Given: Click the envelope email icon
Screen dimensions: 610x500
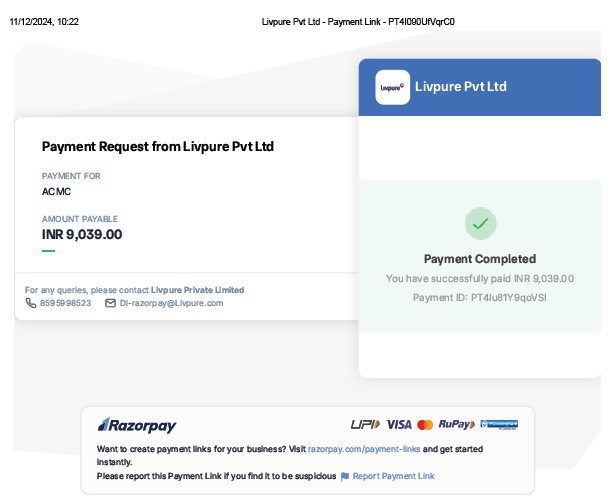Looking at the screenshot, I should pyautogui.click(x=110, y=303).
